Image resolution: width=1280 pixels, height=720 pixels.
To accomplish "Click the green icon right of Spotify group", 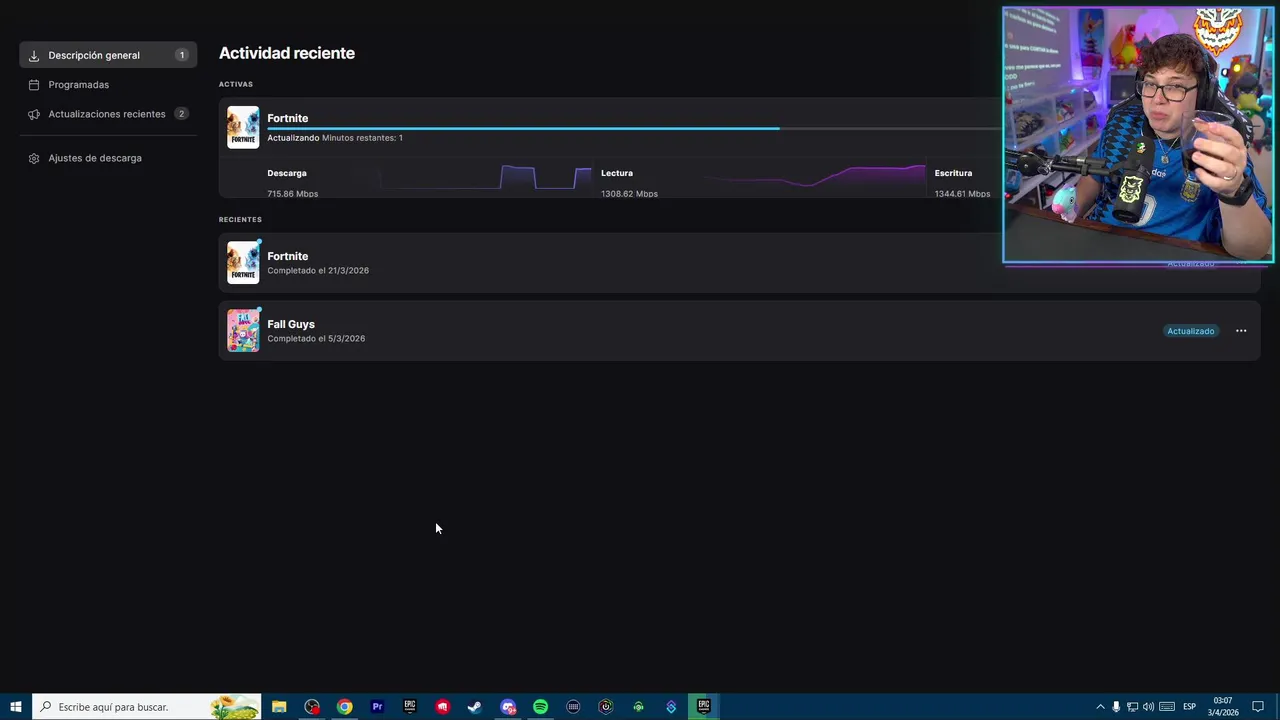I will tap(638, 707).
